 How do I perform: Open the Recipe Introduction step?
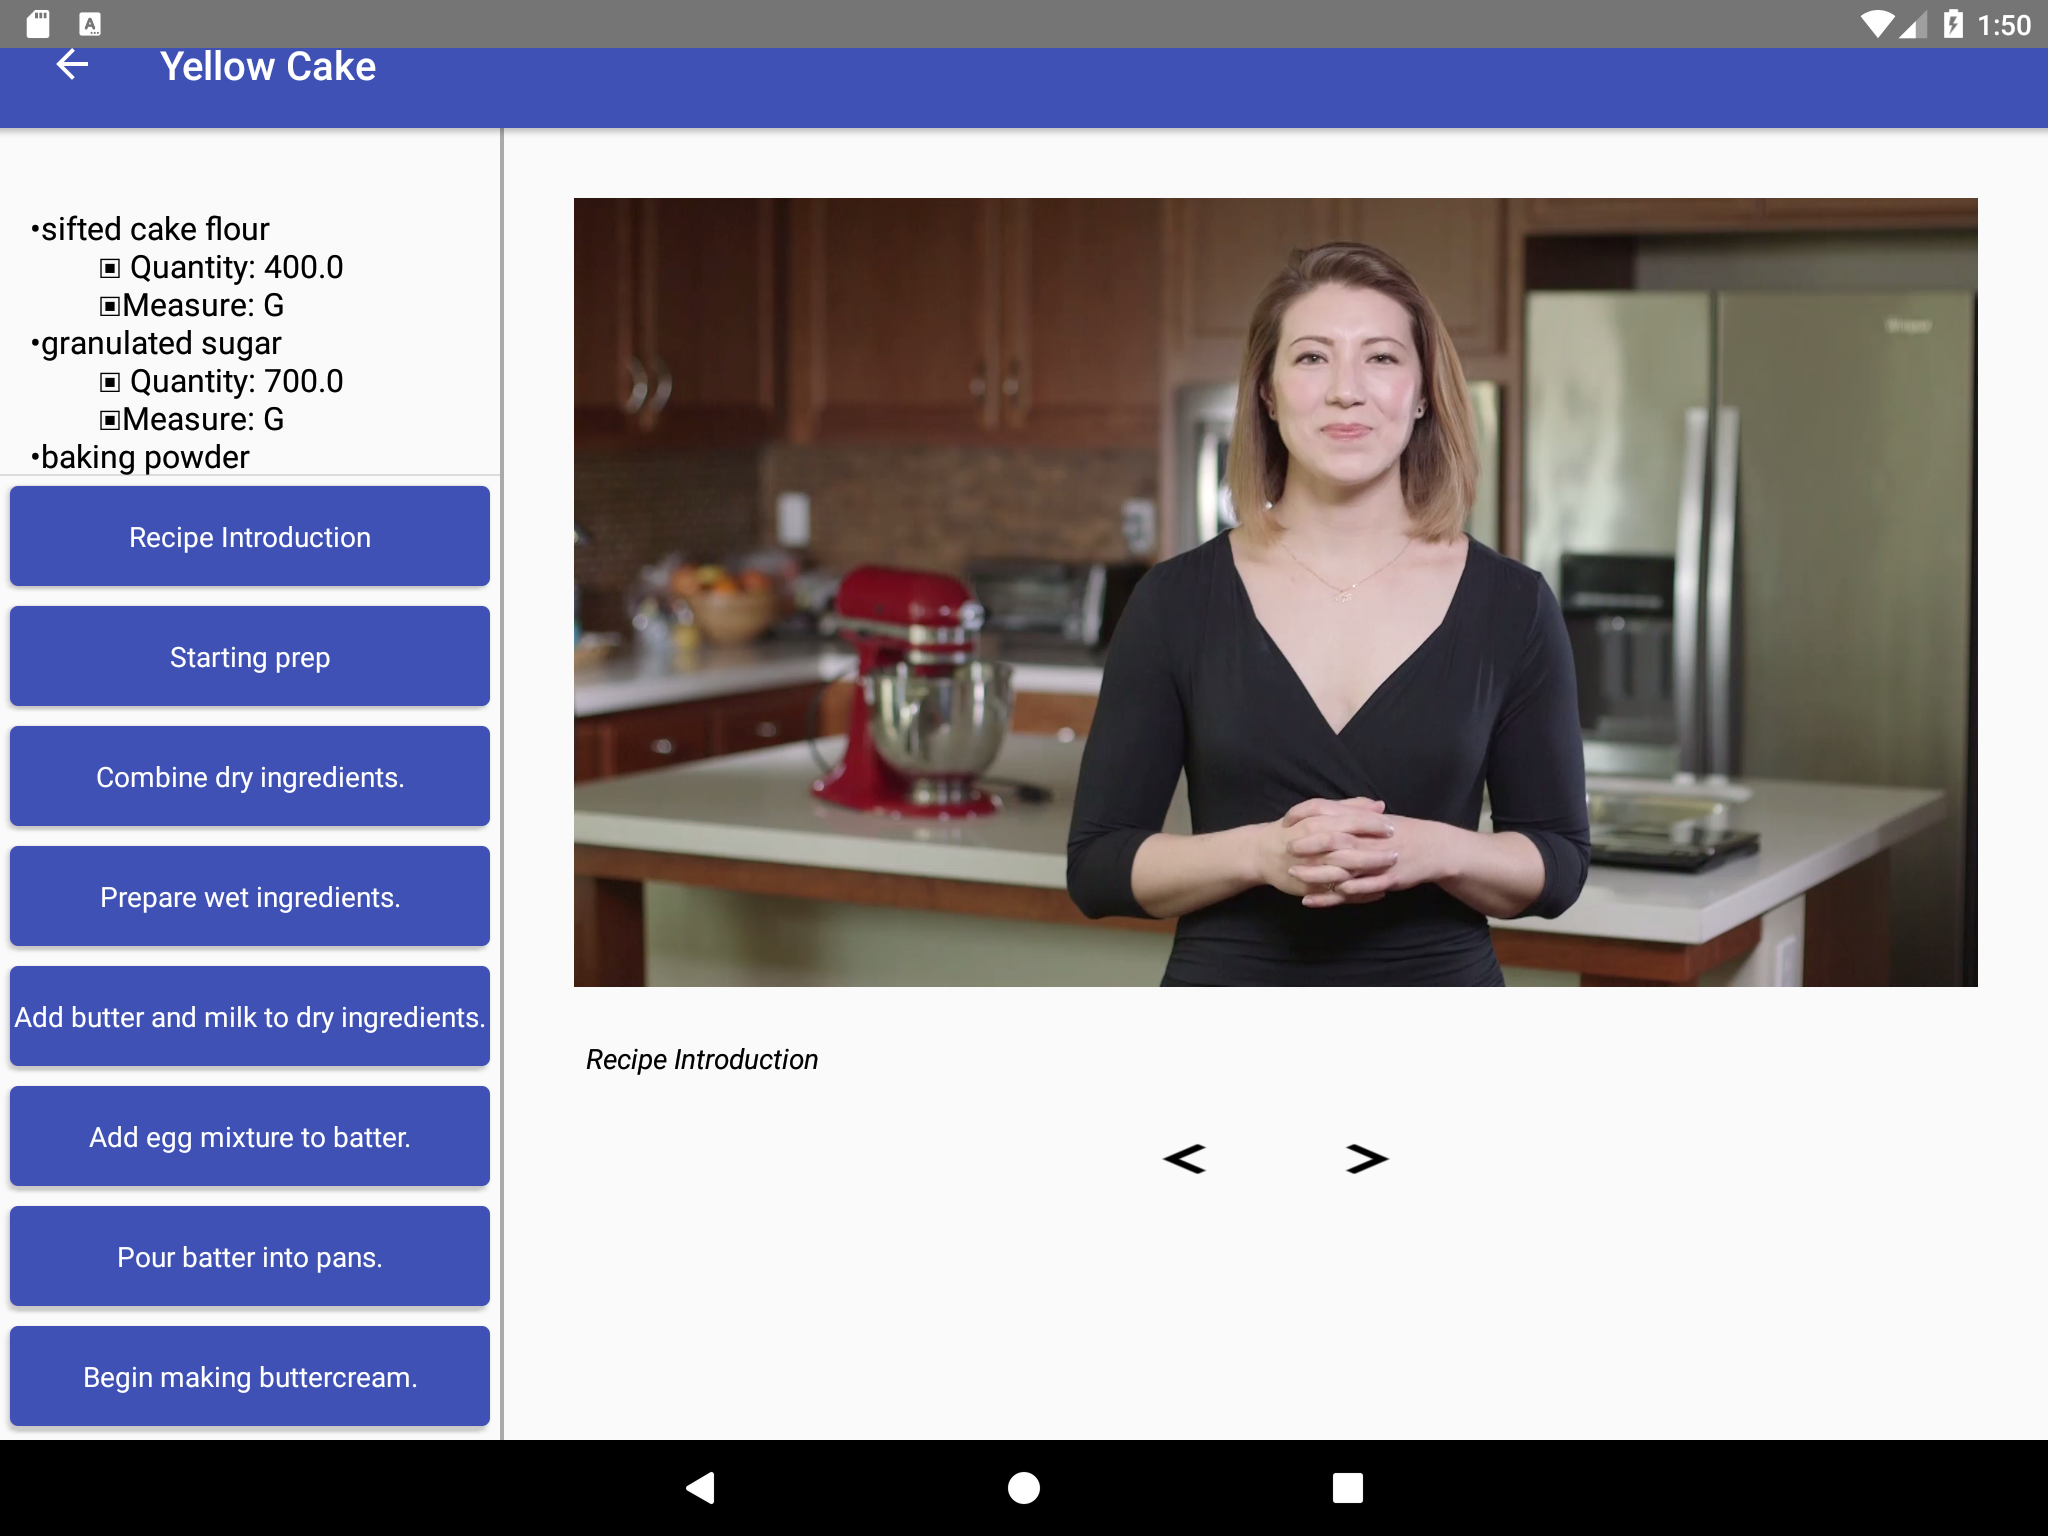[250, 537]
